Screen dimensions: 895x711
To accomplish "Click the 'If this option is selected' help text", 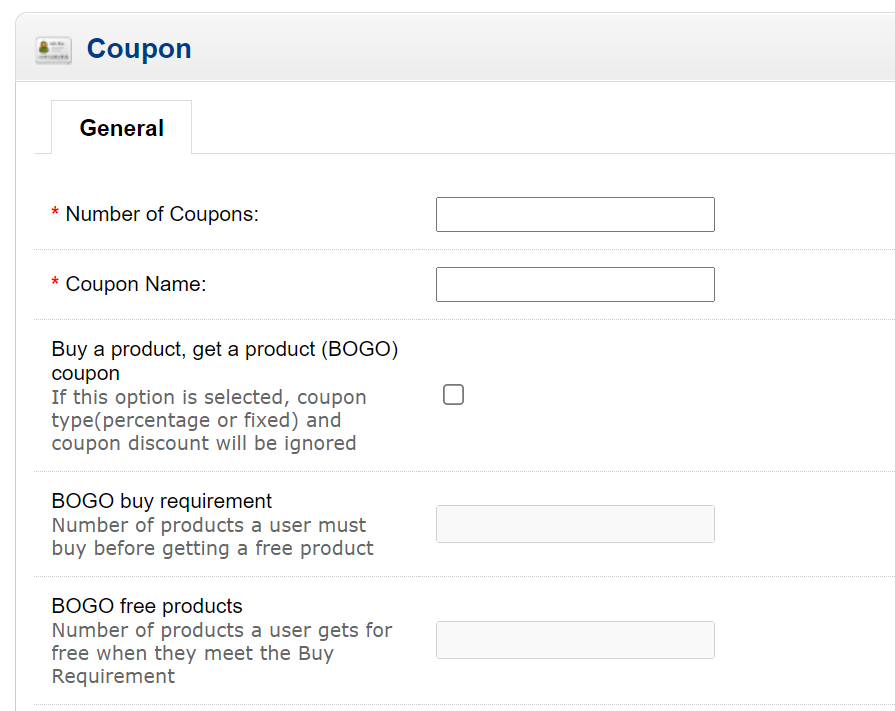I will point(209,420).
